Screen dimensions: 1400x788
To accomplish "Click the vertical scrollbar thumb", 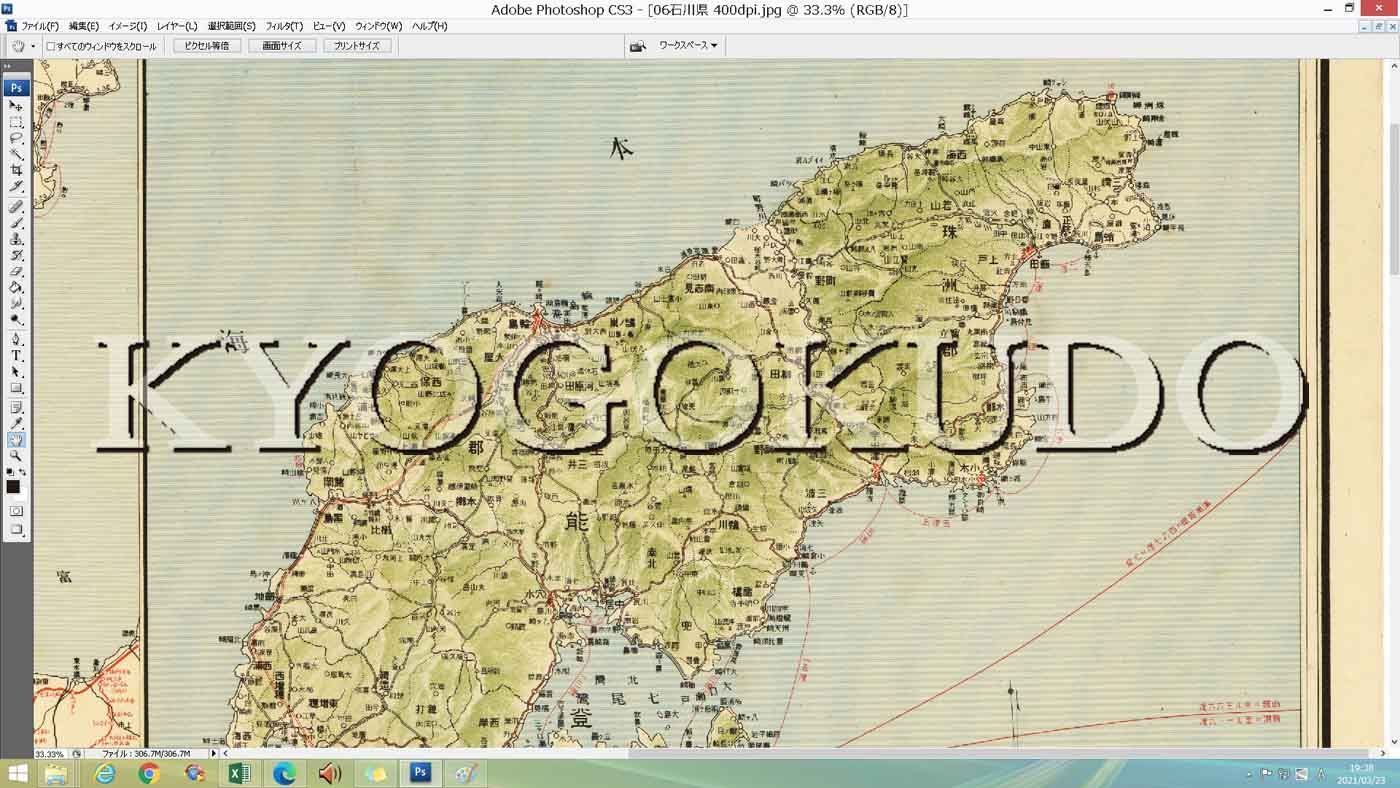I will point(1393,198).
